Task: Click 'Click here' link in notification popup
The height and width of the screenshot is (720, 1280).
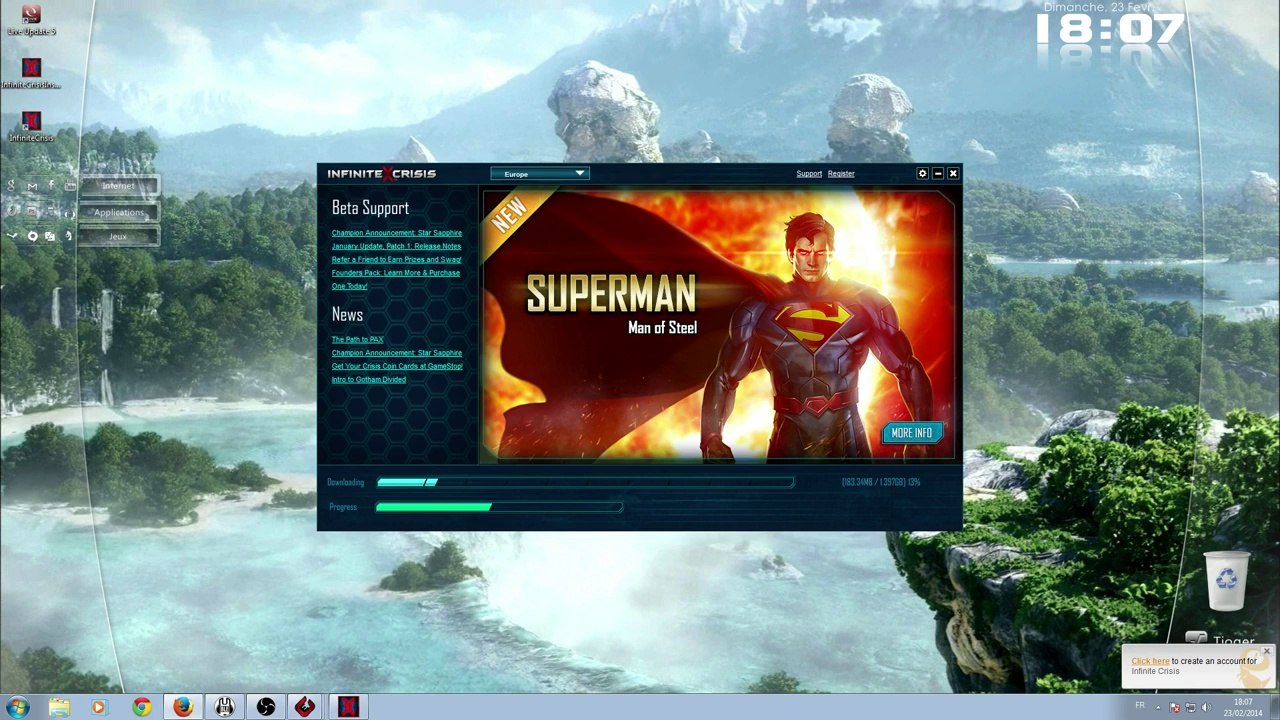Action: coord(1150,661)
